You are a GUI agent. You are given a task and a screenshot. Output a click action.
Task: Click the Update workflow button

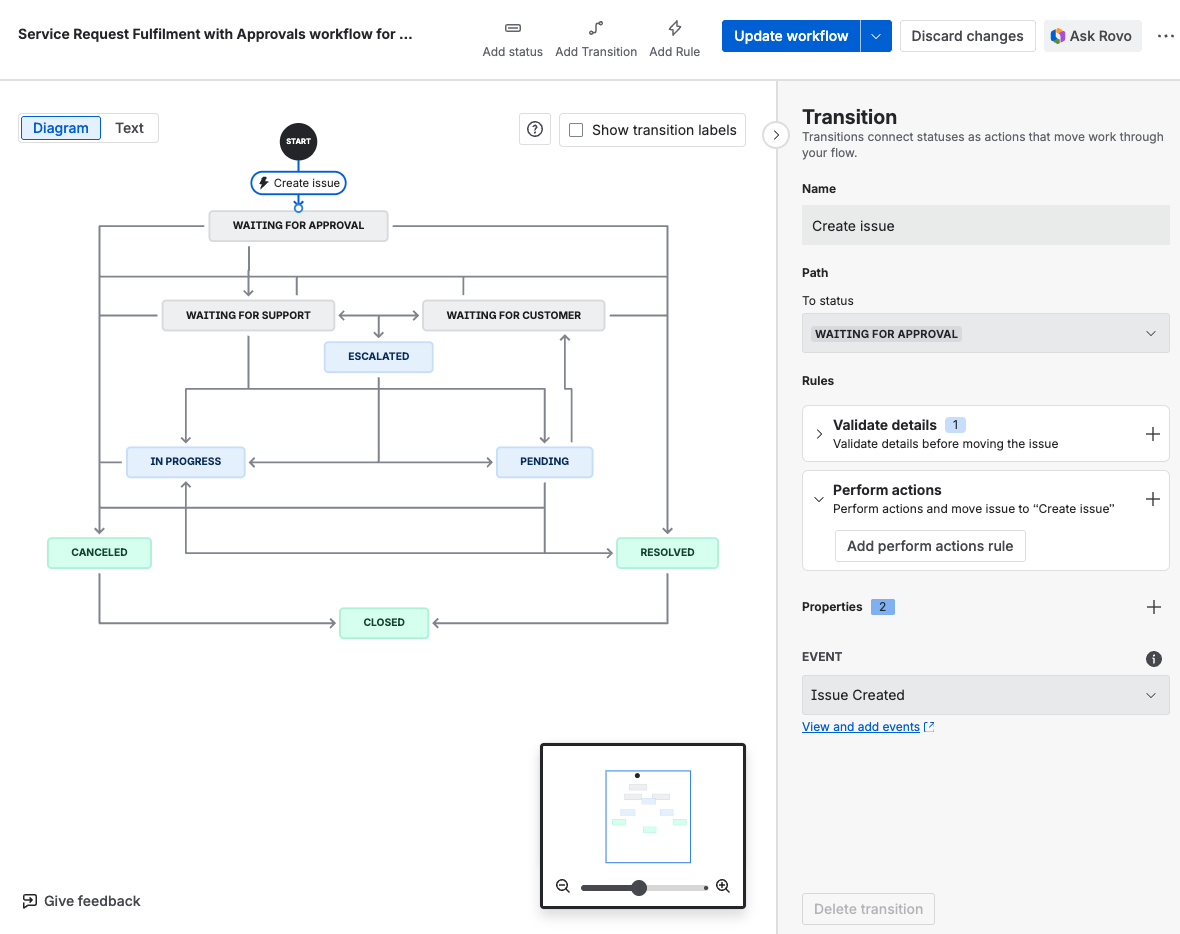click(x=790, y=35)
